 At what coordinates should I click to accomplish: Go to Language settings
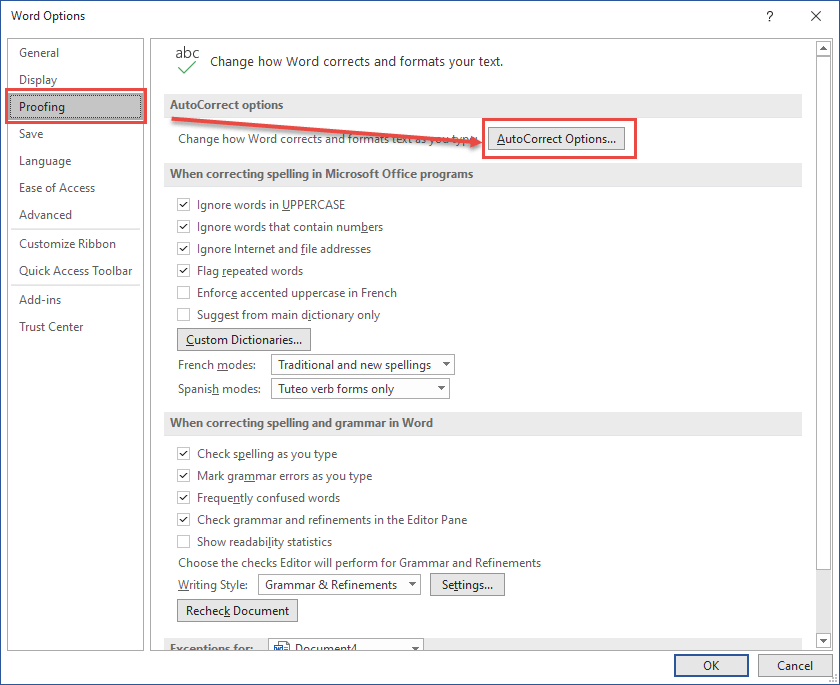[x=45, y=161]
